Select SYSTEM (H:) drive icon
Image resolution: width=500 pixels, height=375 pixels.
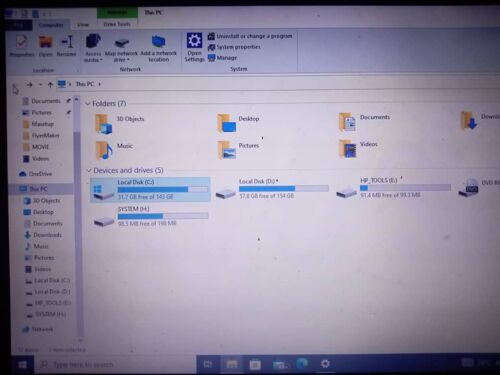(104, 221)
